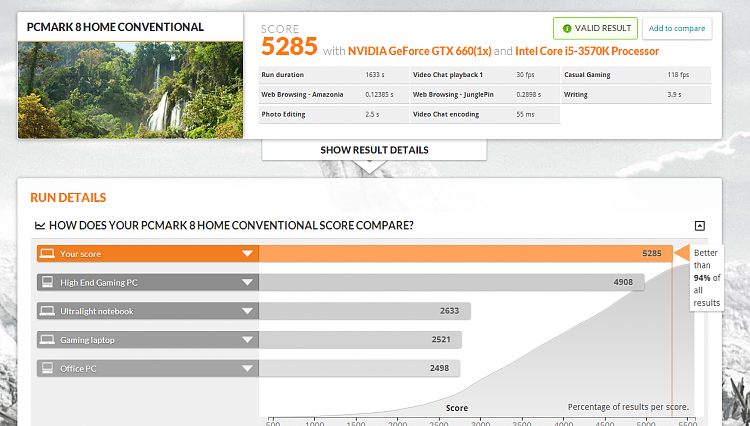Select the Ultralight notebook 2633 bar

pos(364,311)
